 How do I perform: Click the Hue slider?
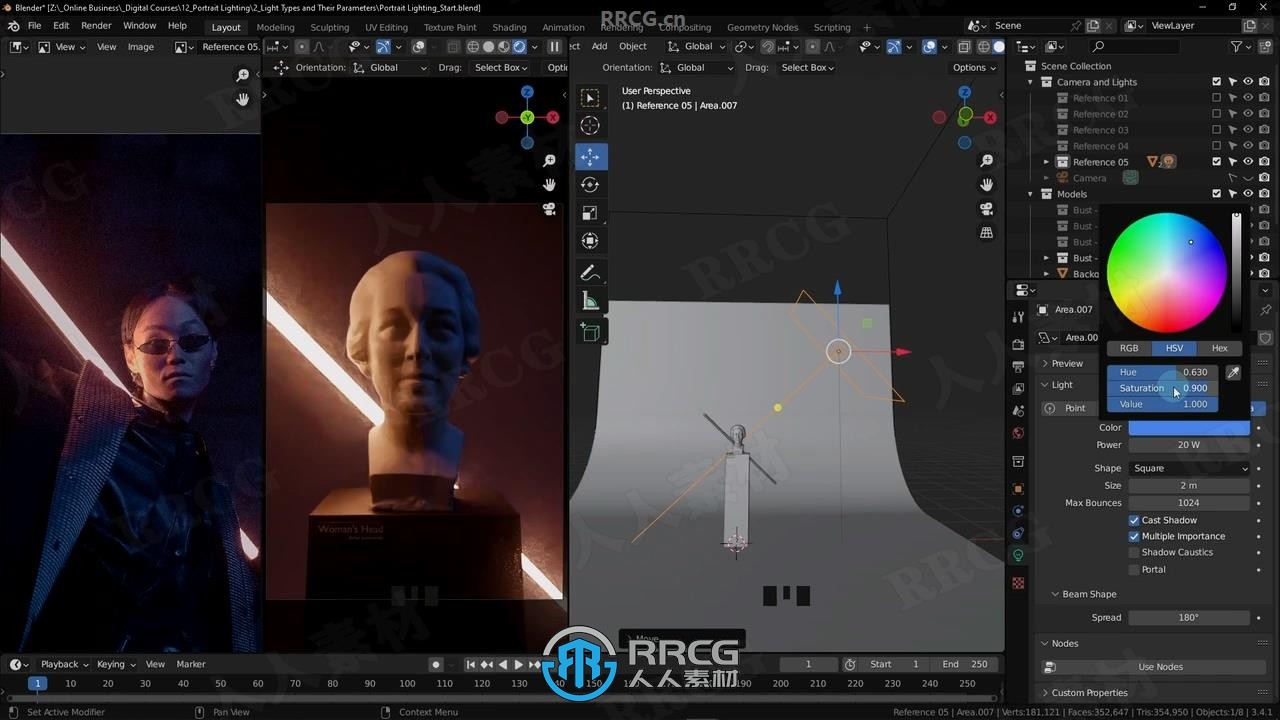tap(1162, 372)
